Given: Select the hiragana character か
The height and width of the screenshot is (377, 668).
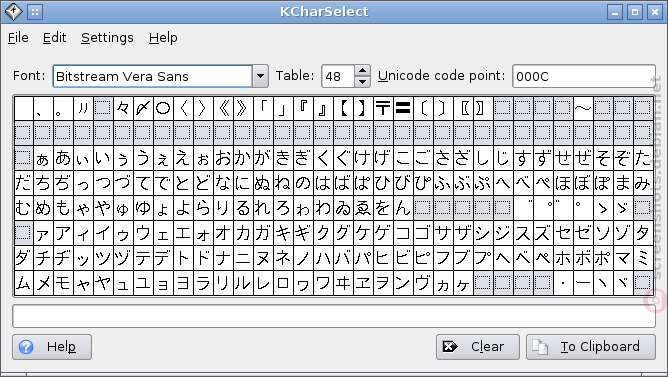Looking at the screenshot, I should [x=243, y=158].
